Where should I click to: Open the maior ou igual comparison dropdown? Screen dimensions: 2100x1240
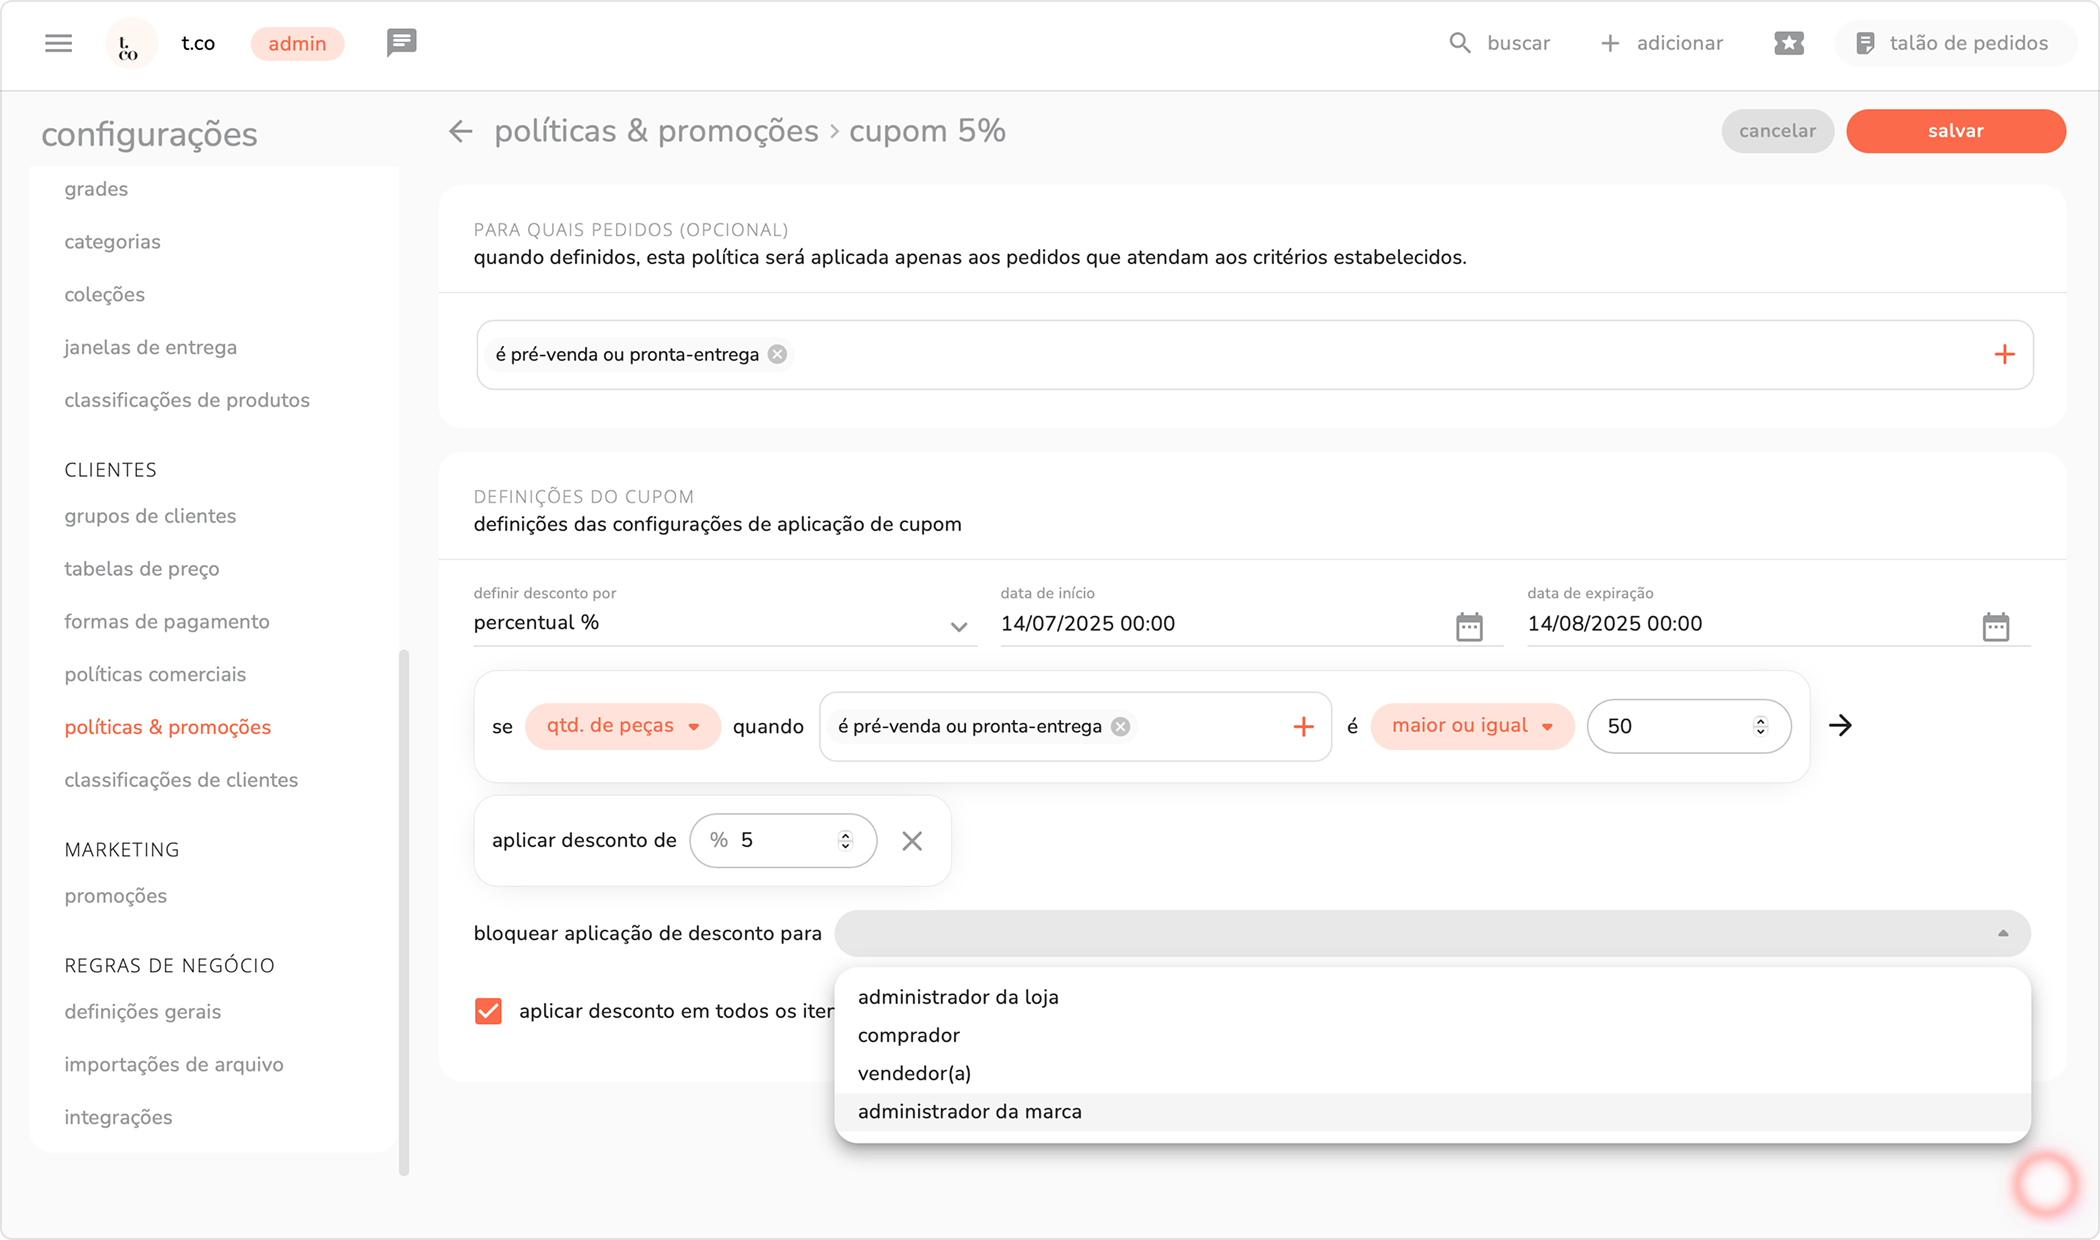pyautogui.click(x=1471, y=726)
